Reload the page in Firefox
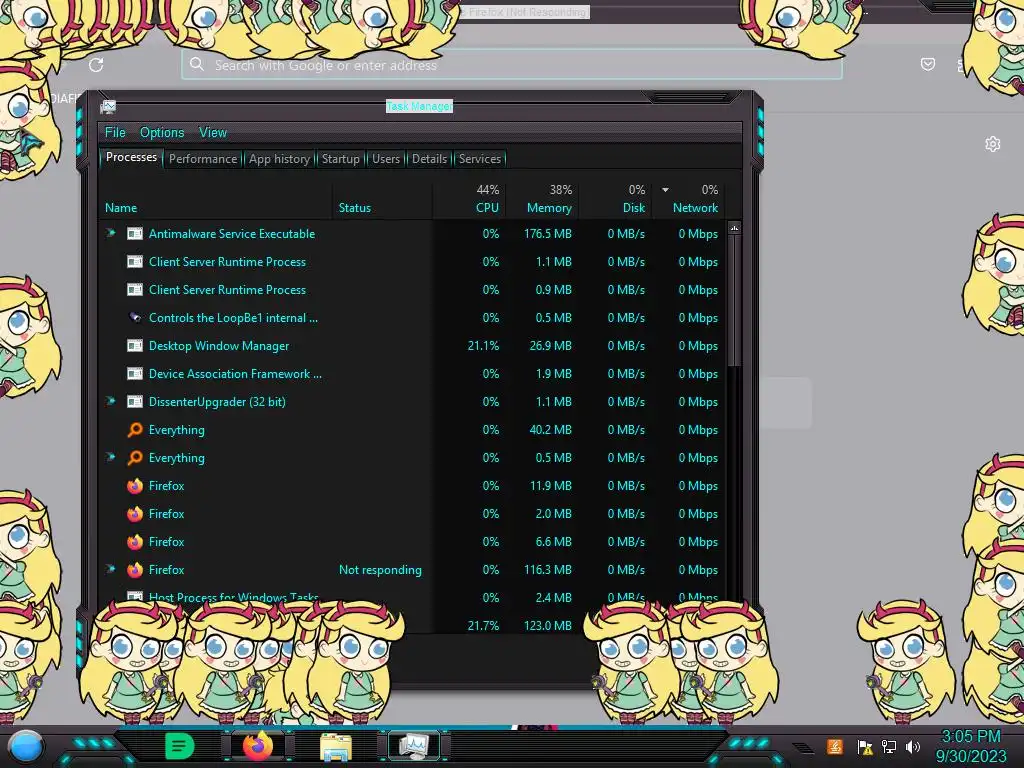Image resolution: width=1024 pixels, height=768 pixels. [x=96, y=65]
